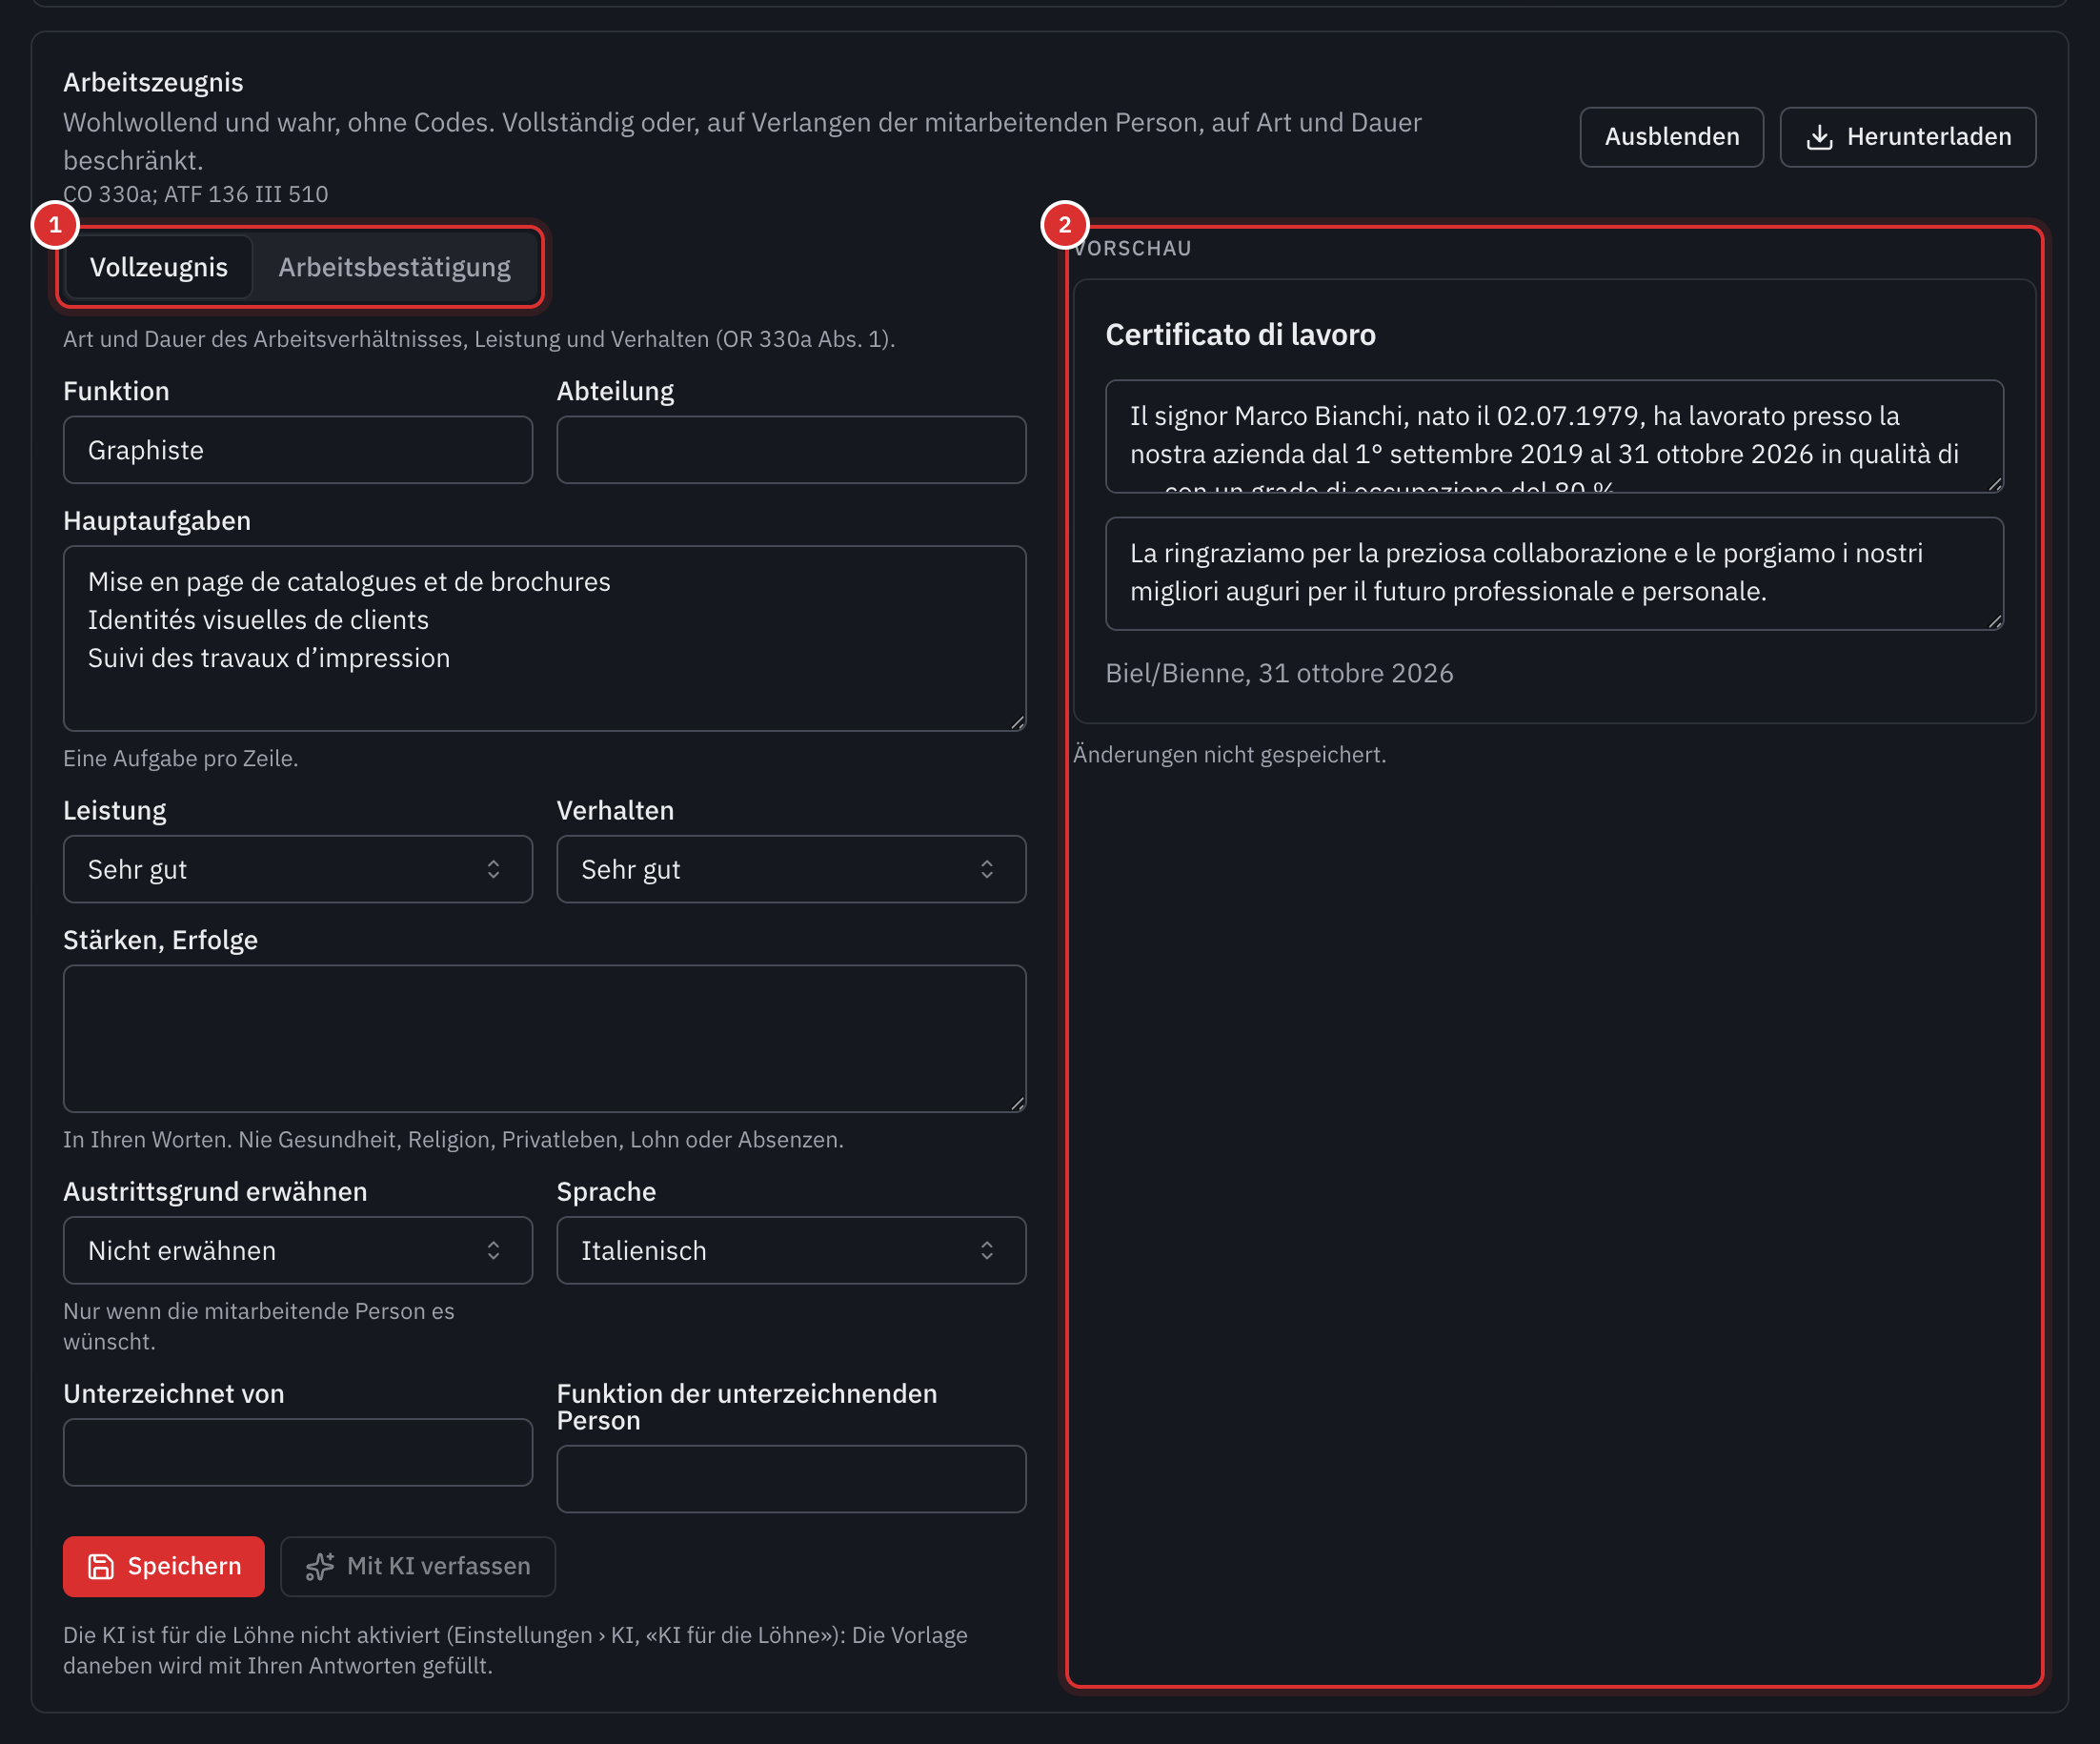Click the empty Stärken, Erfolge text area
Image resolution: width=2100 pixels, height=1744 pixels.
[x=544, y=1038]
